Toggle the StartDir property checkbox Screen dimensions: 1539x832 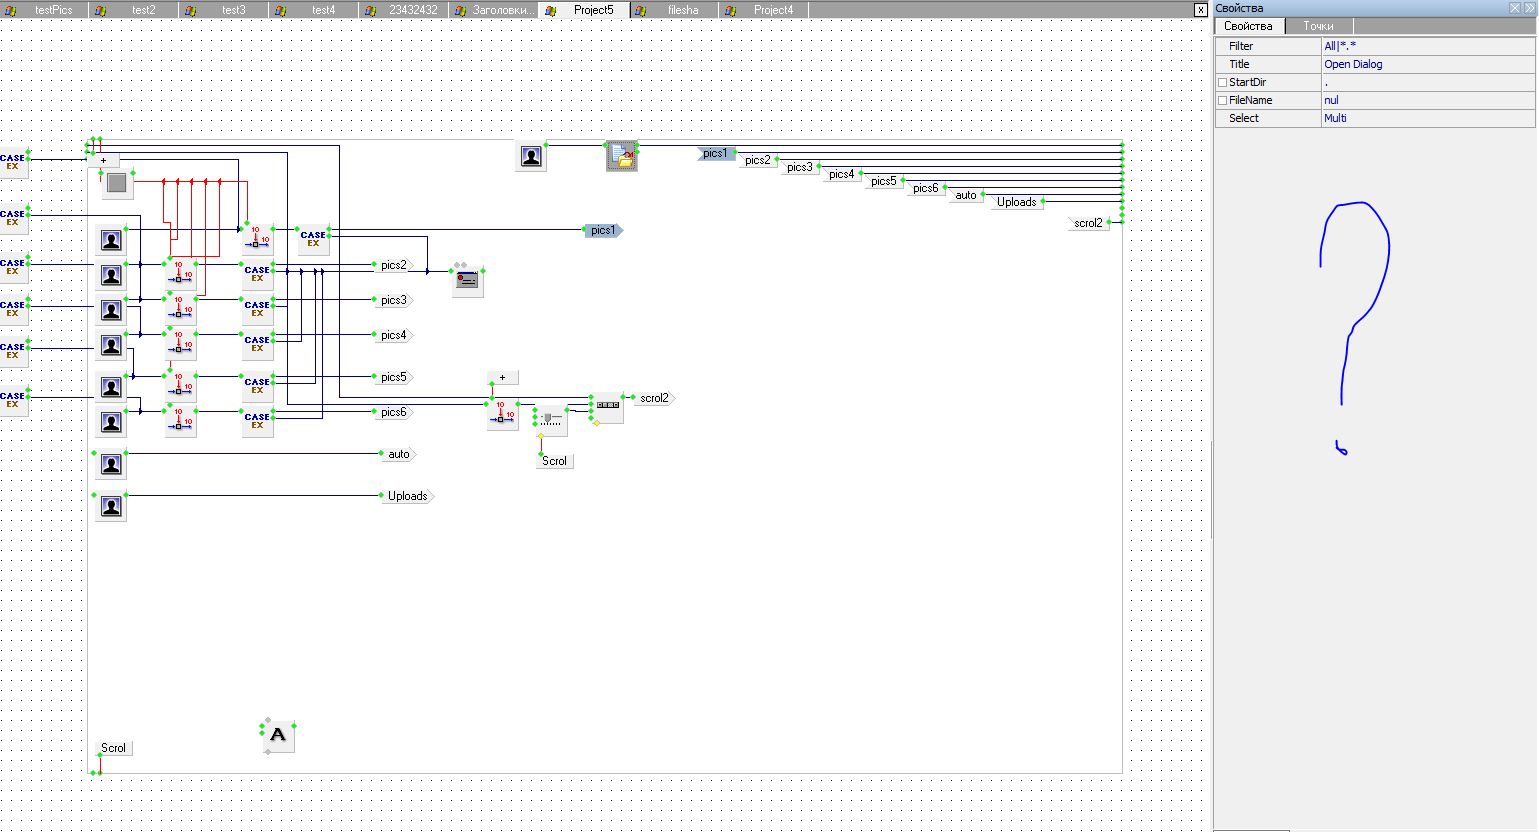coord(1222,83)
